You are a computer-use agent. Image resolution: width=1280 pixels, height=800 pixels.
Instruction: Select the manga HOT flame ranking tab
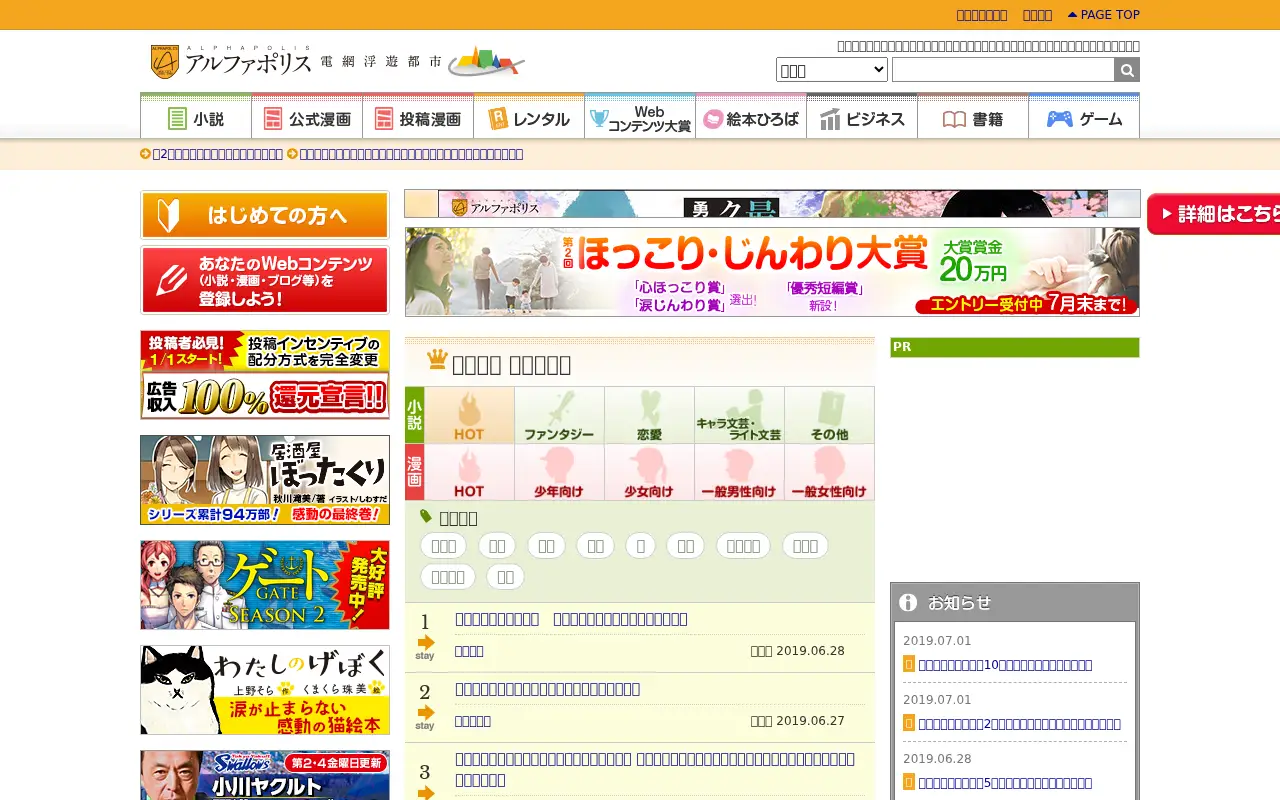tap(469, 472)
